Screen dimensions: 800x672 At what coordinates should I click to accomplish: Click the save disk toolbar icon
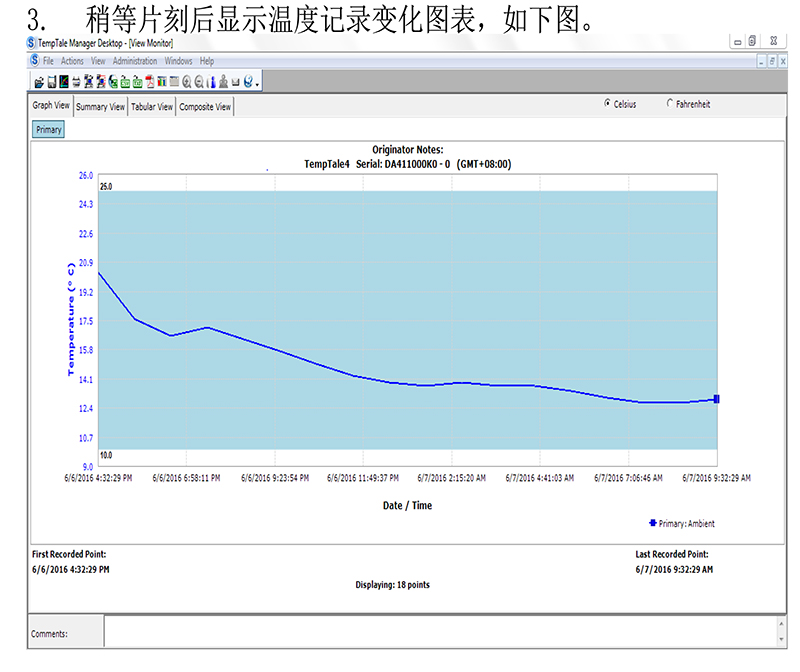click(52, 82)
